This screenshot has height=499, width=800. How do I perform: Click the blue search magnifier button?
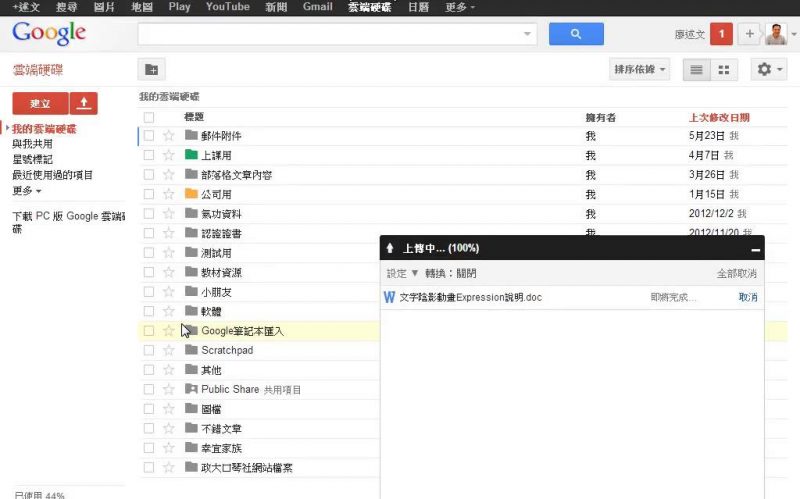click(x=575, y=34)
